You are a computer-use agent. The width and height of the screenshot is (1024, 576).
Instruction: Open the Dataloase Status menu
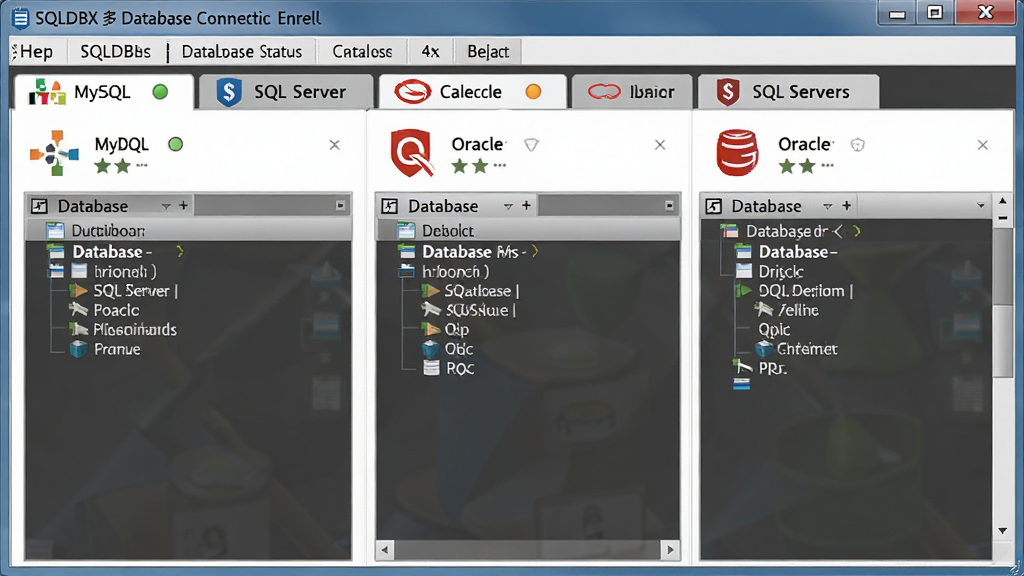[242, 52]
